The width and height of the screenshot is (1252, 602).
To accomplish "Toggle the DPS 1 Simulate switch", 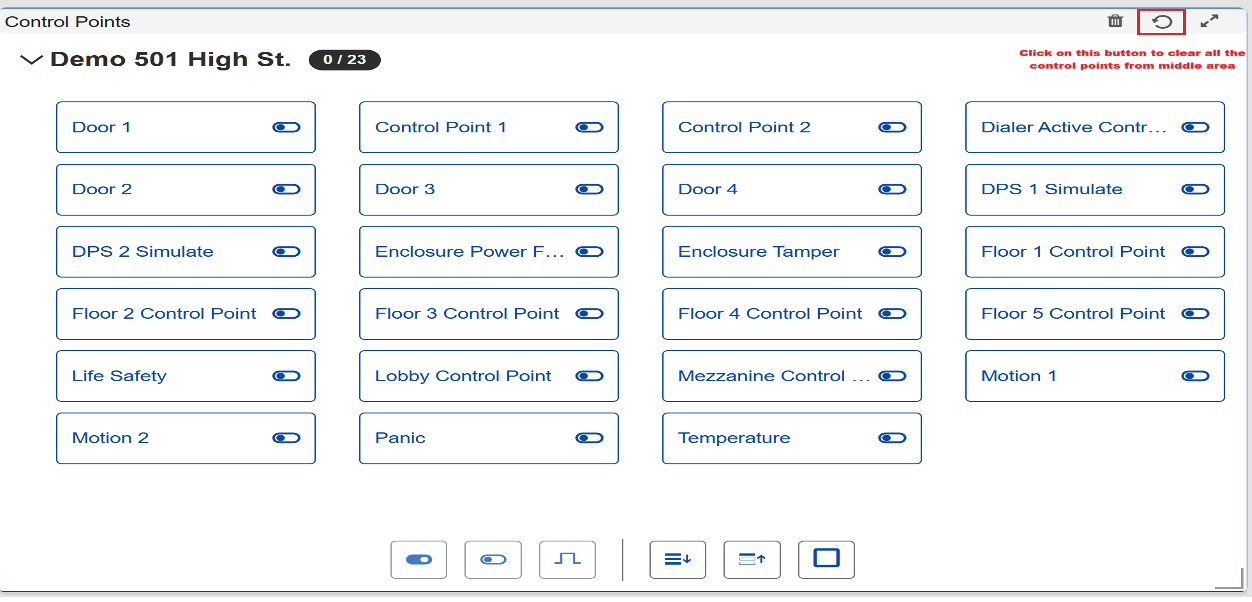I will pyautogui.click(x=1195, y=190).
